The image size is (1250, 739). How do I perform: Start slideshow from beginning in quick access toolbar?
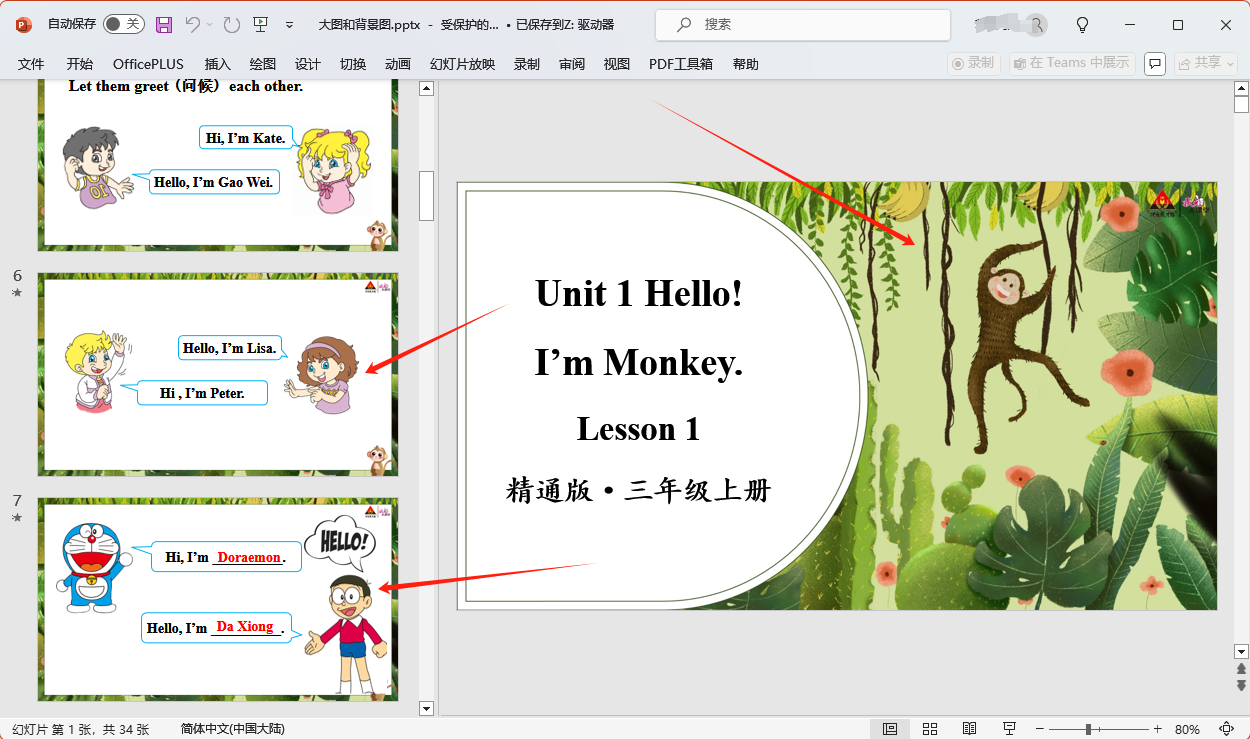260,25
